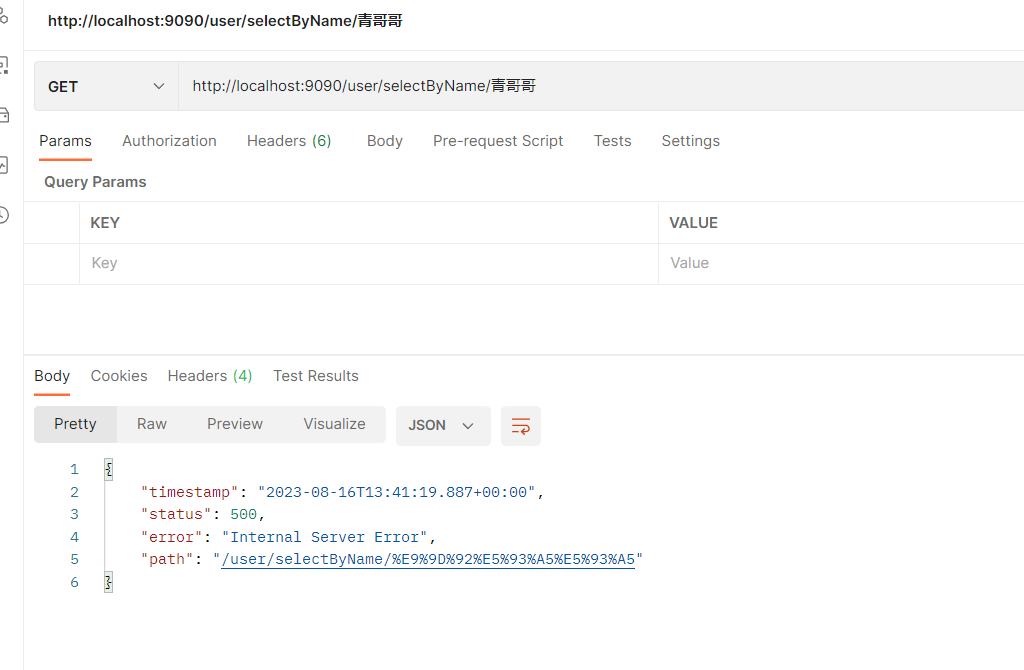
Task: Open the JSON format dropdown
Action: click(x=443, y=426)
